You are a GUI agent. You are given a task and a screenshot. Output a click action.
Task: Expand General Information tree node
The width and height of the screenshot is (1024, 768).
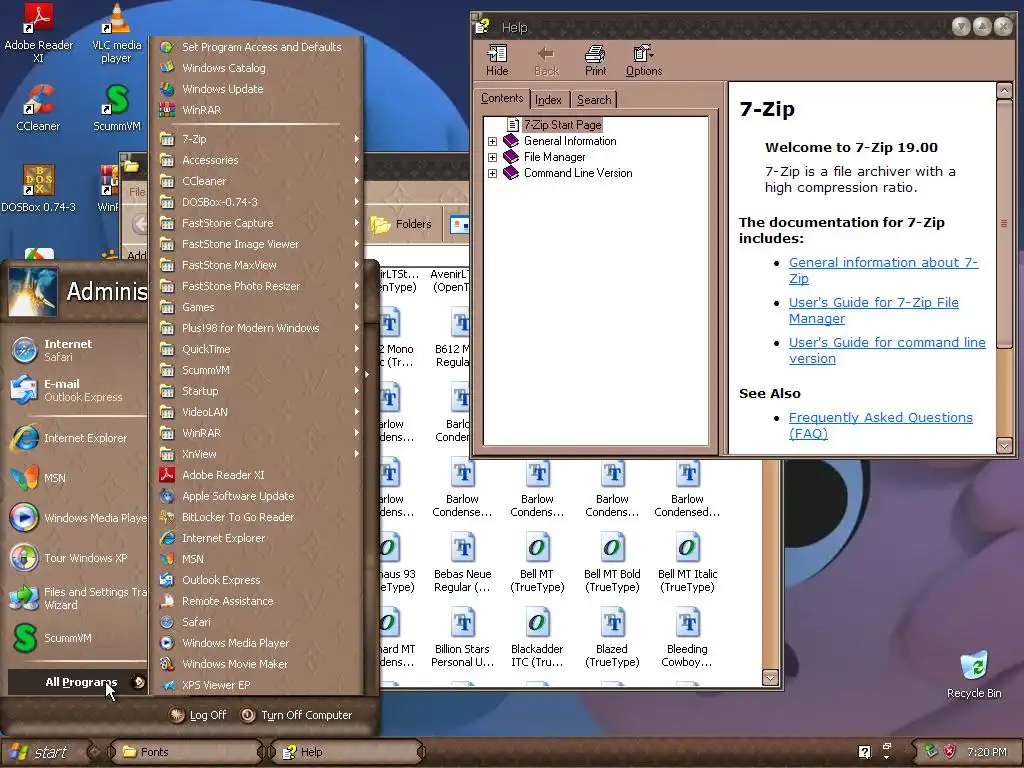[x=492, y=141]
